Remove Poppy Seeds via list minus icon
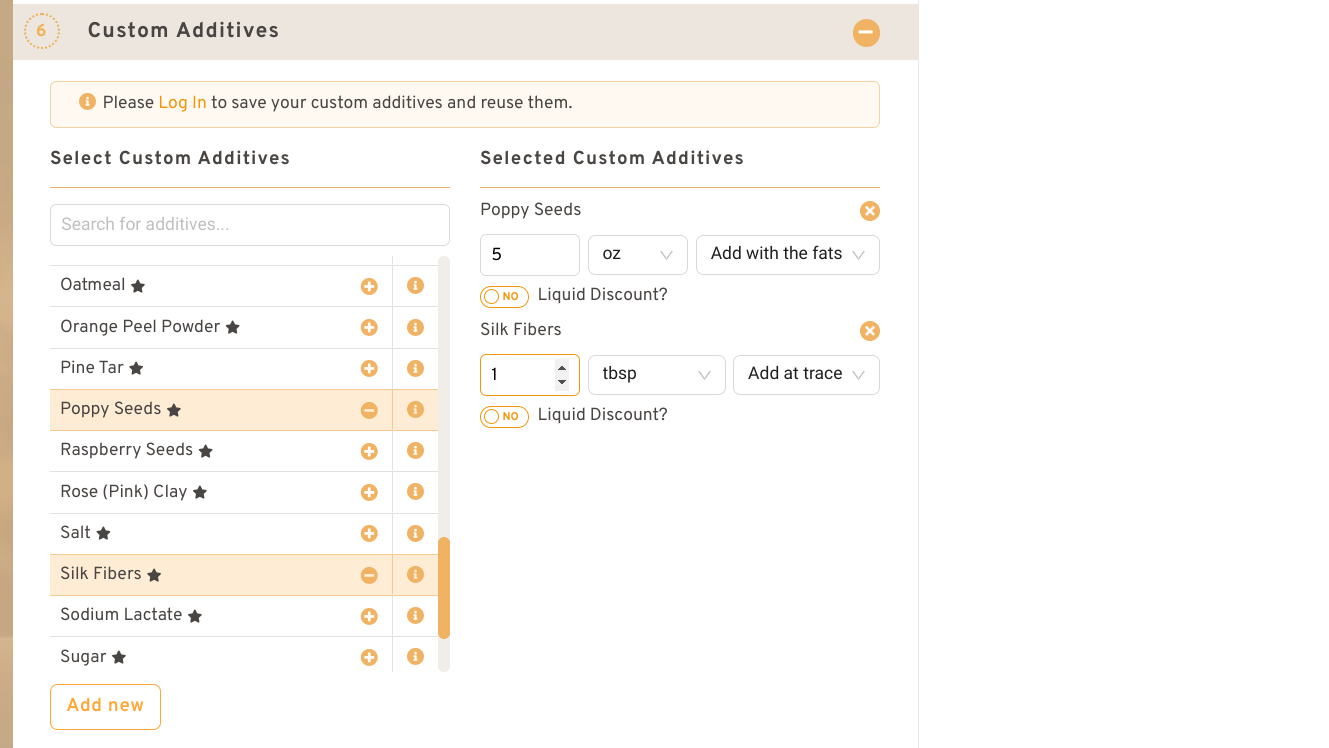 (x=369, y=410)
